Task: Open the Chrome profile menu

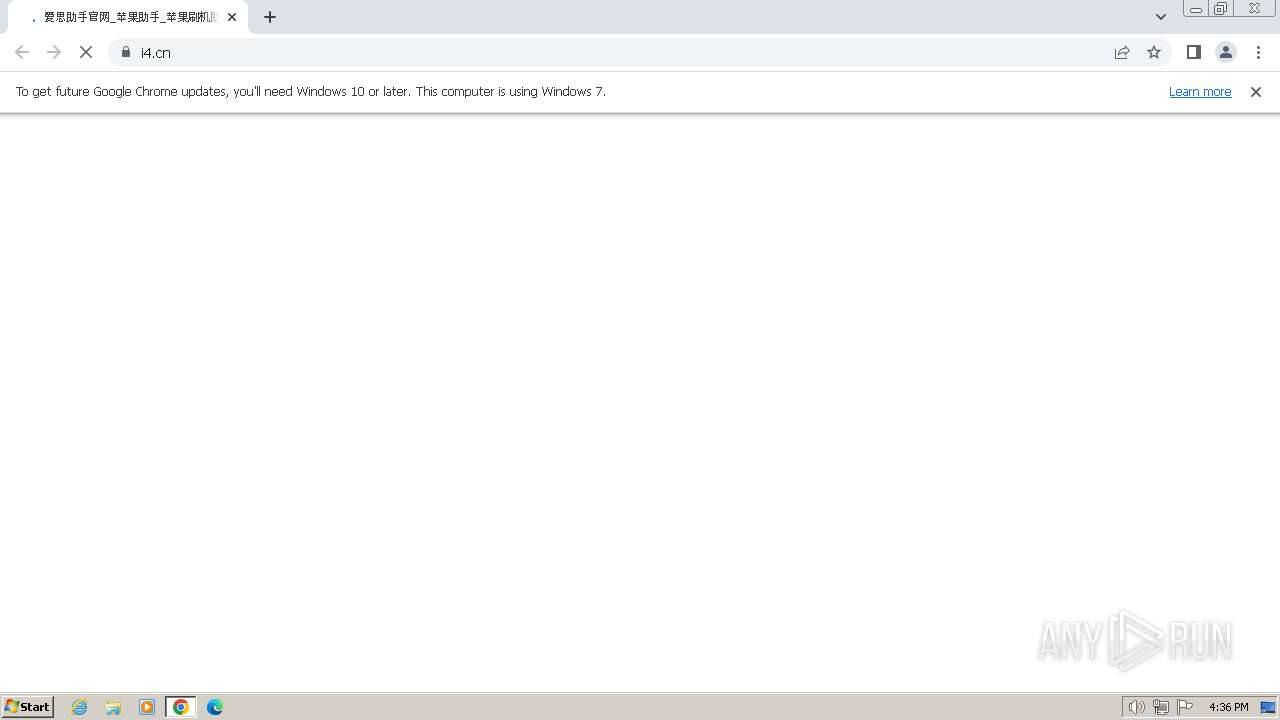Action: tap(1226, 52)
